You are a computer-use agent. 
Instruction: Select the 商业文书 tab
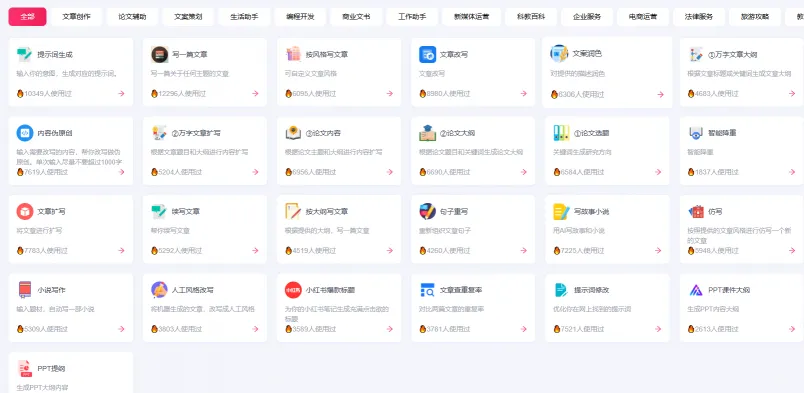pos(356,16)
